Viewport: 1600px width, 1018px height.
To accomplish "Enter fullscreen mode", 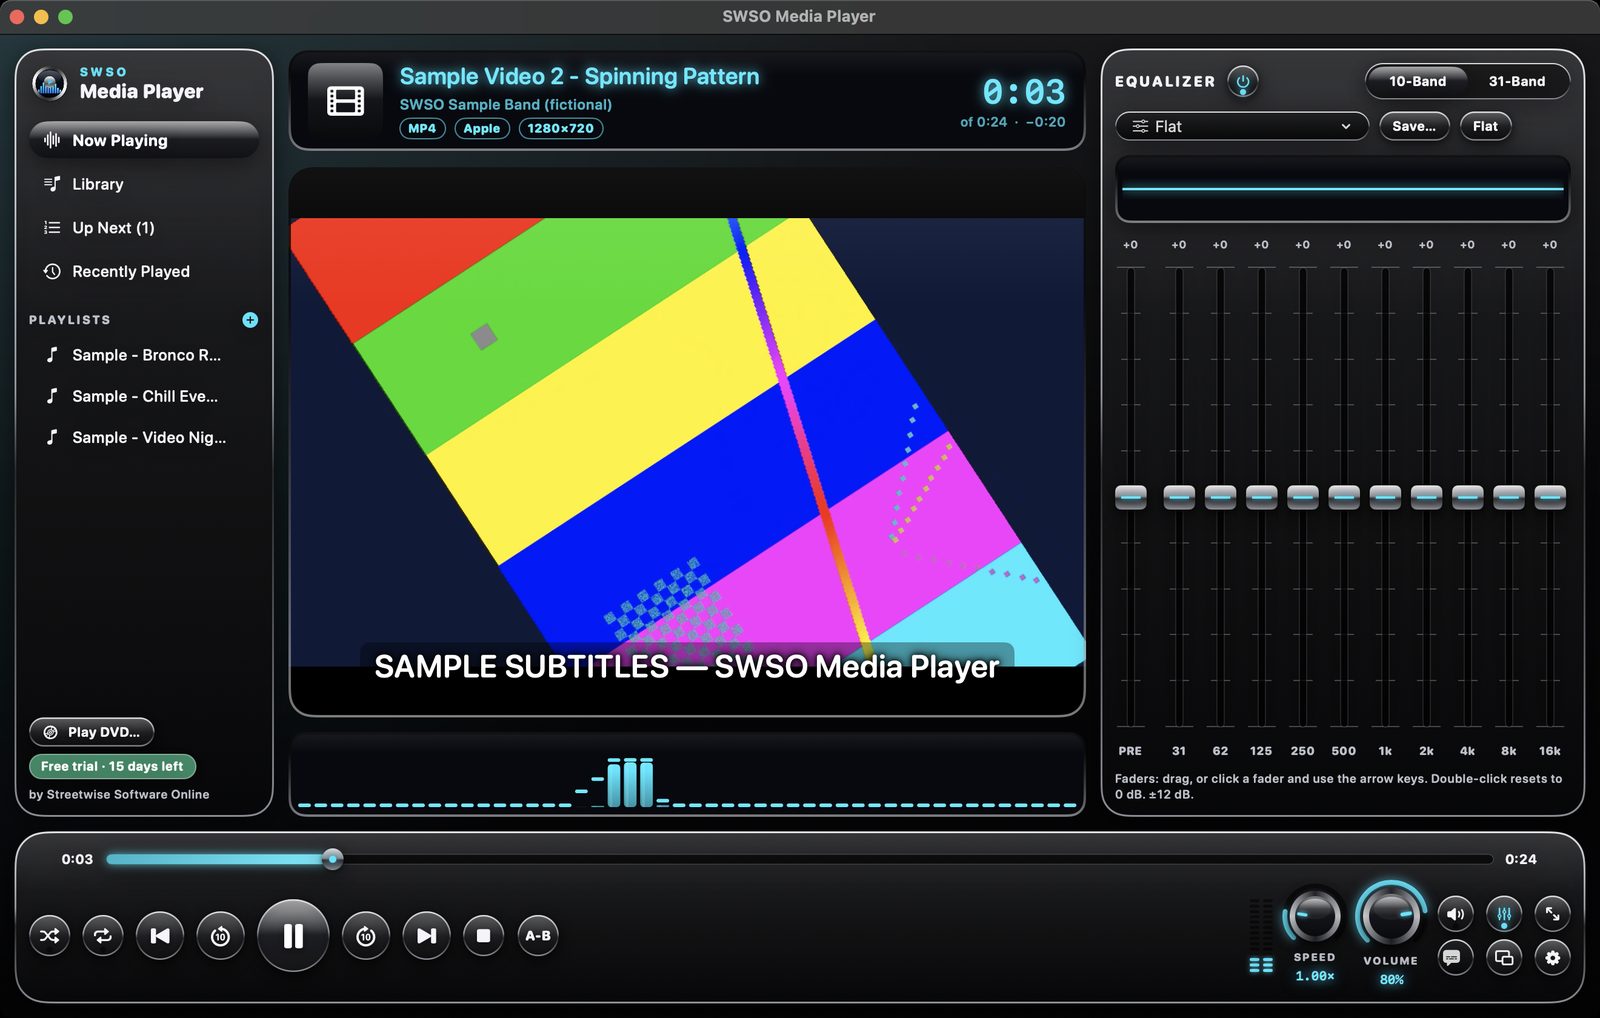I will click(x=1552, y=913).
